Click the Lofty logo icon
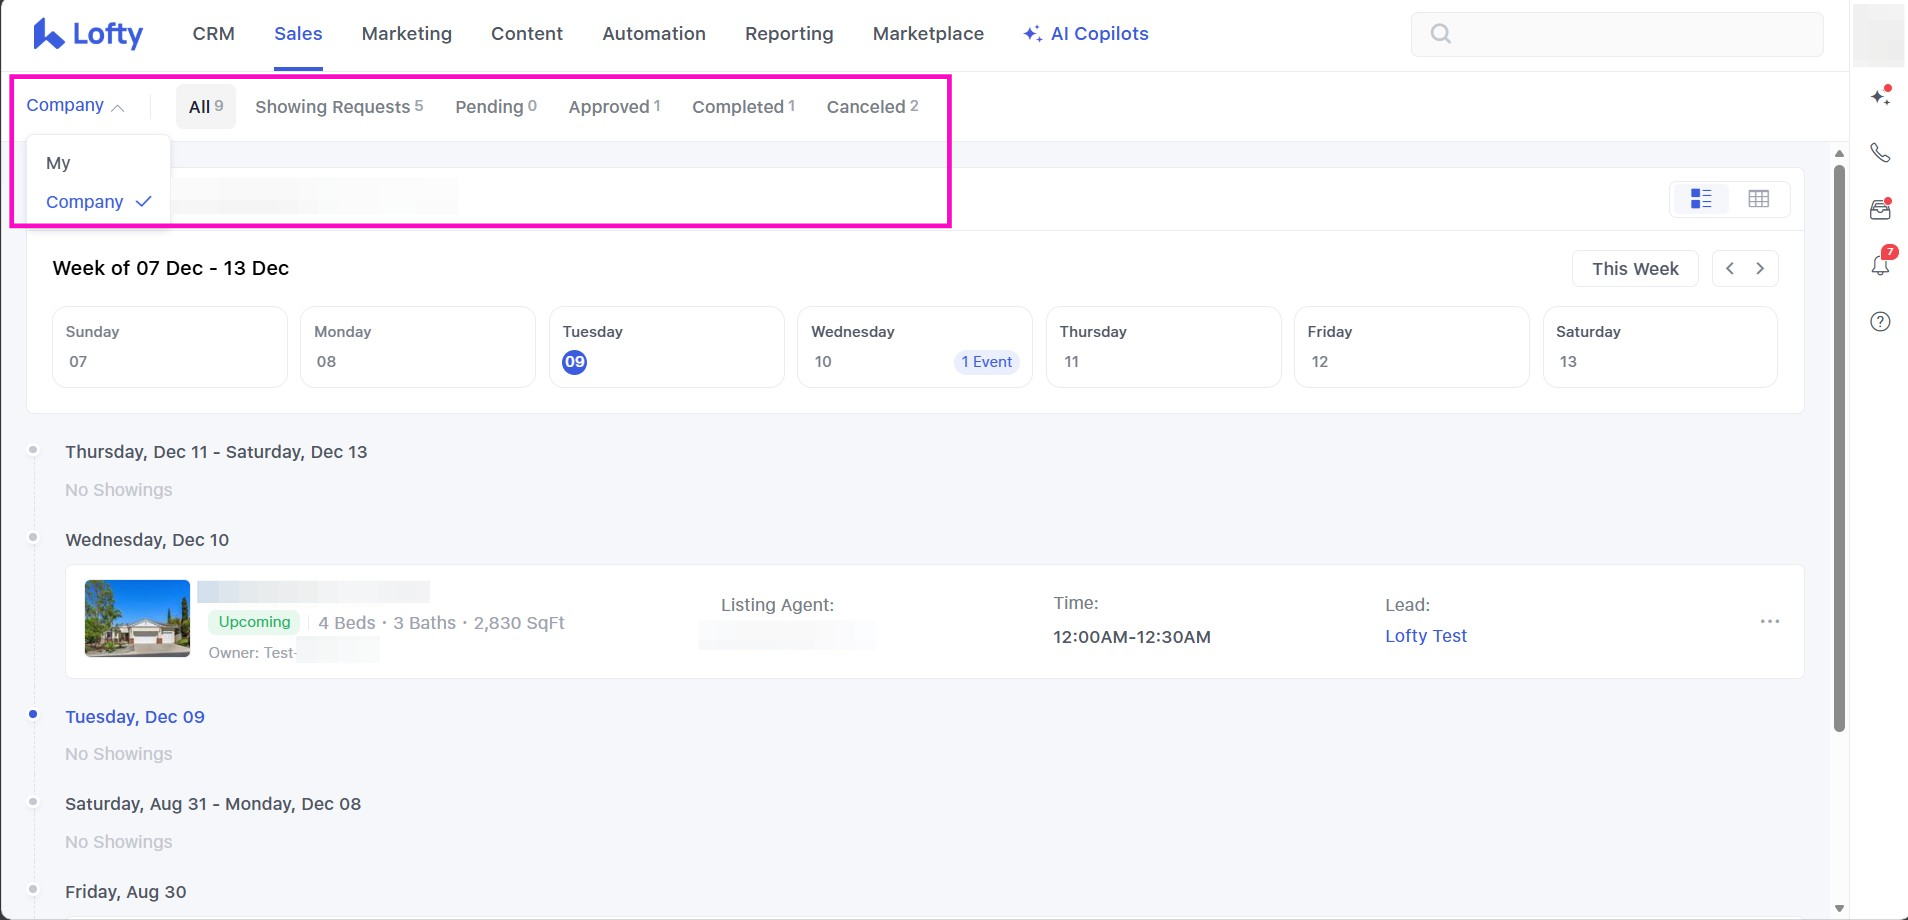Image resolution: width=1908 pixels, height=920 pixels. coord(47,34)
